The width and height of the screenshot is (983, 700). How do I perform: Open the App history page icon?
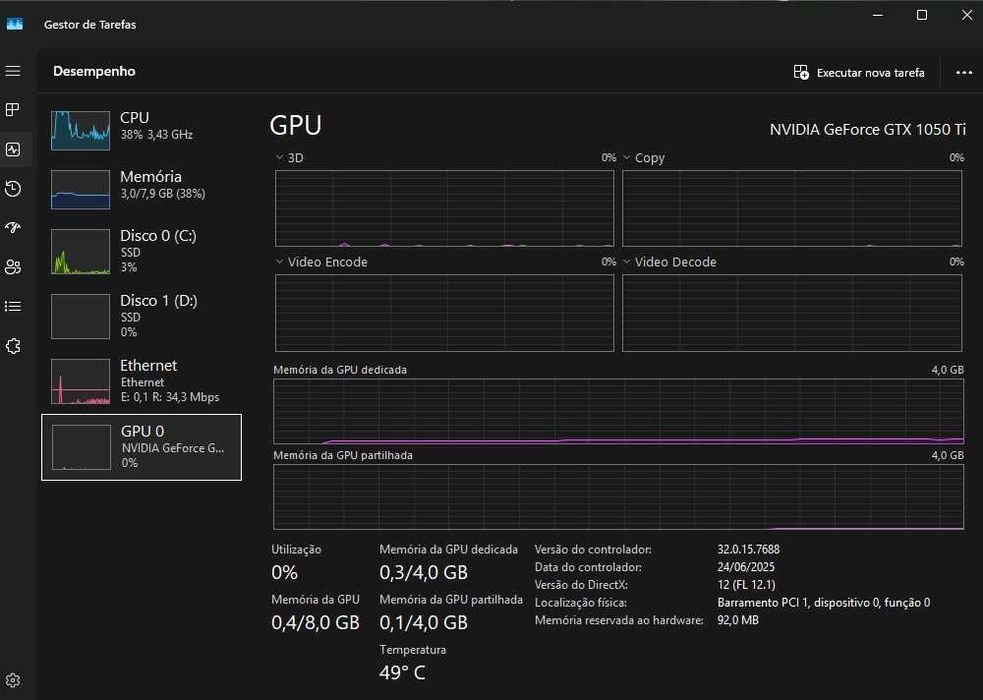(x=13, y=189)
